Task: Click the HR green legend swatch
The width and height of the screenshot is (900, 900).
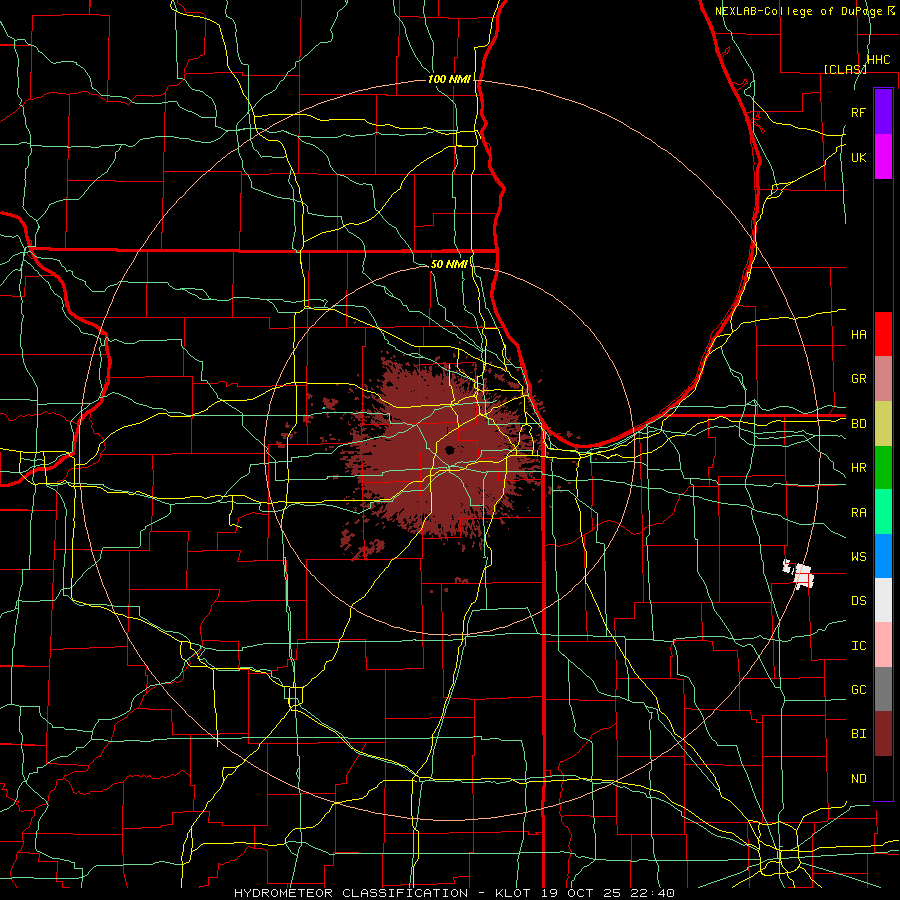Action: (883, 468)
